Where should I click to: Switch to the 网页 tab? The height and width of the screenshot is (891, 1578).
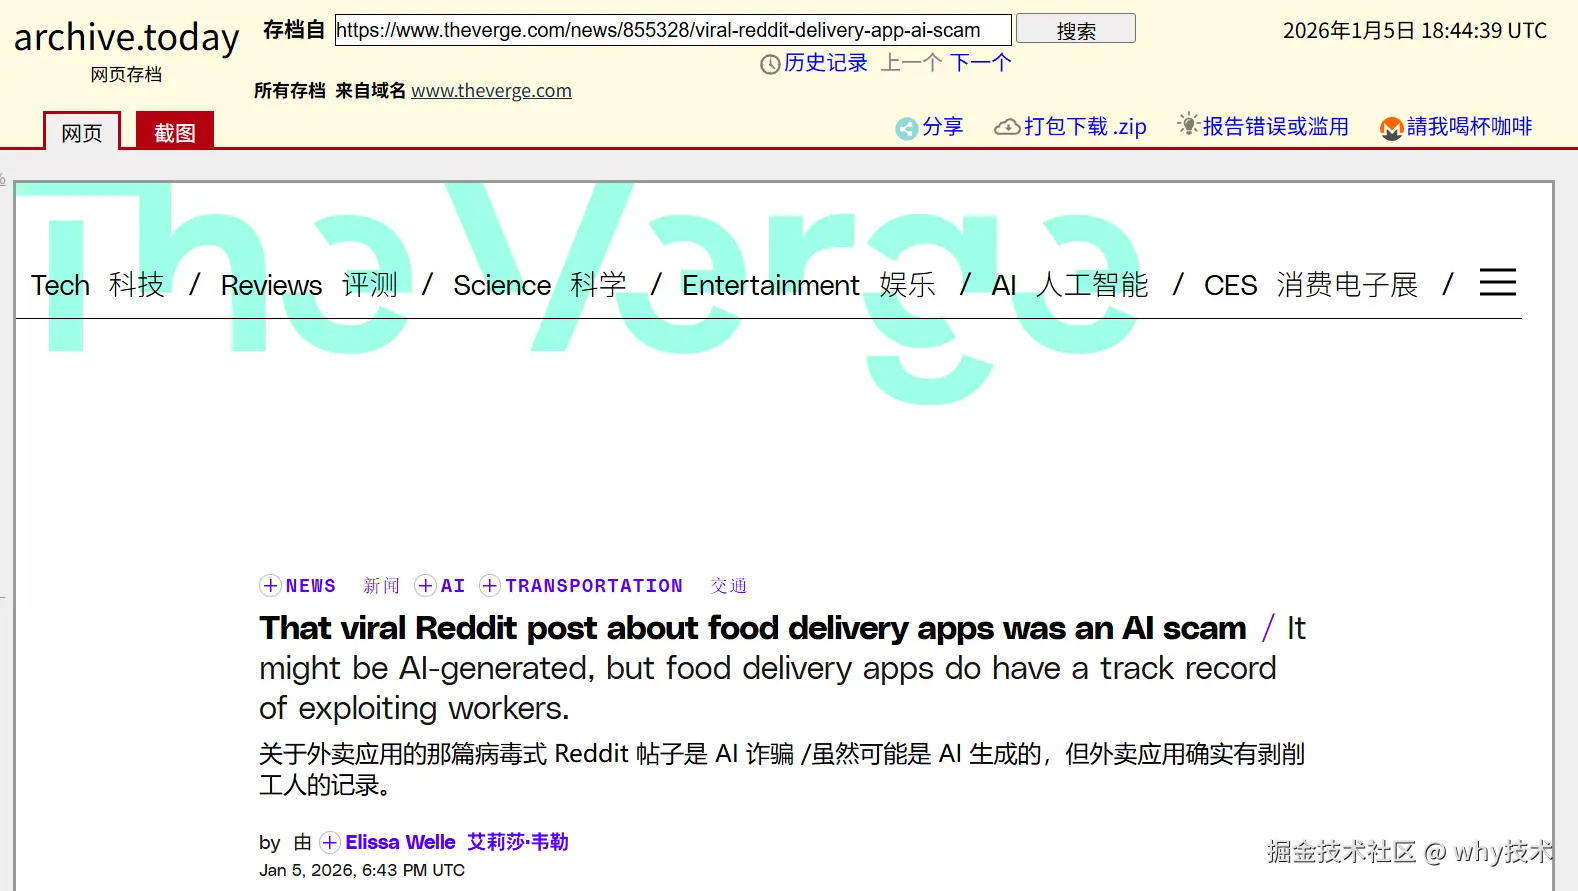(82, 132)
